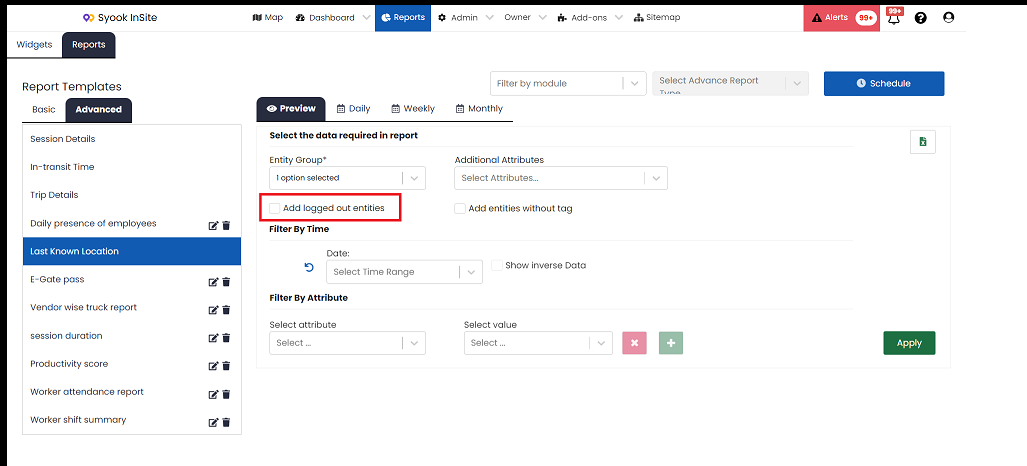The width and height of the screenshot is (1027, 466).
Task: Remove attribute filter with red X button
Action: point(634,343)
